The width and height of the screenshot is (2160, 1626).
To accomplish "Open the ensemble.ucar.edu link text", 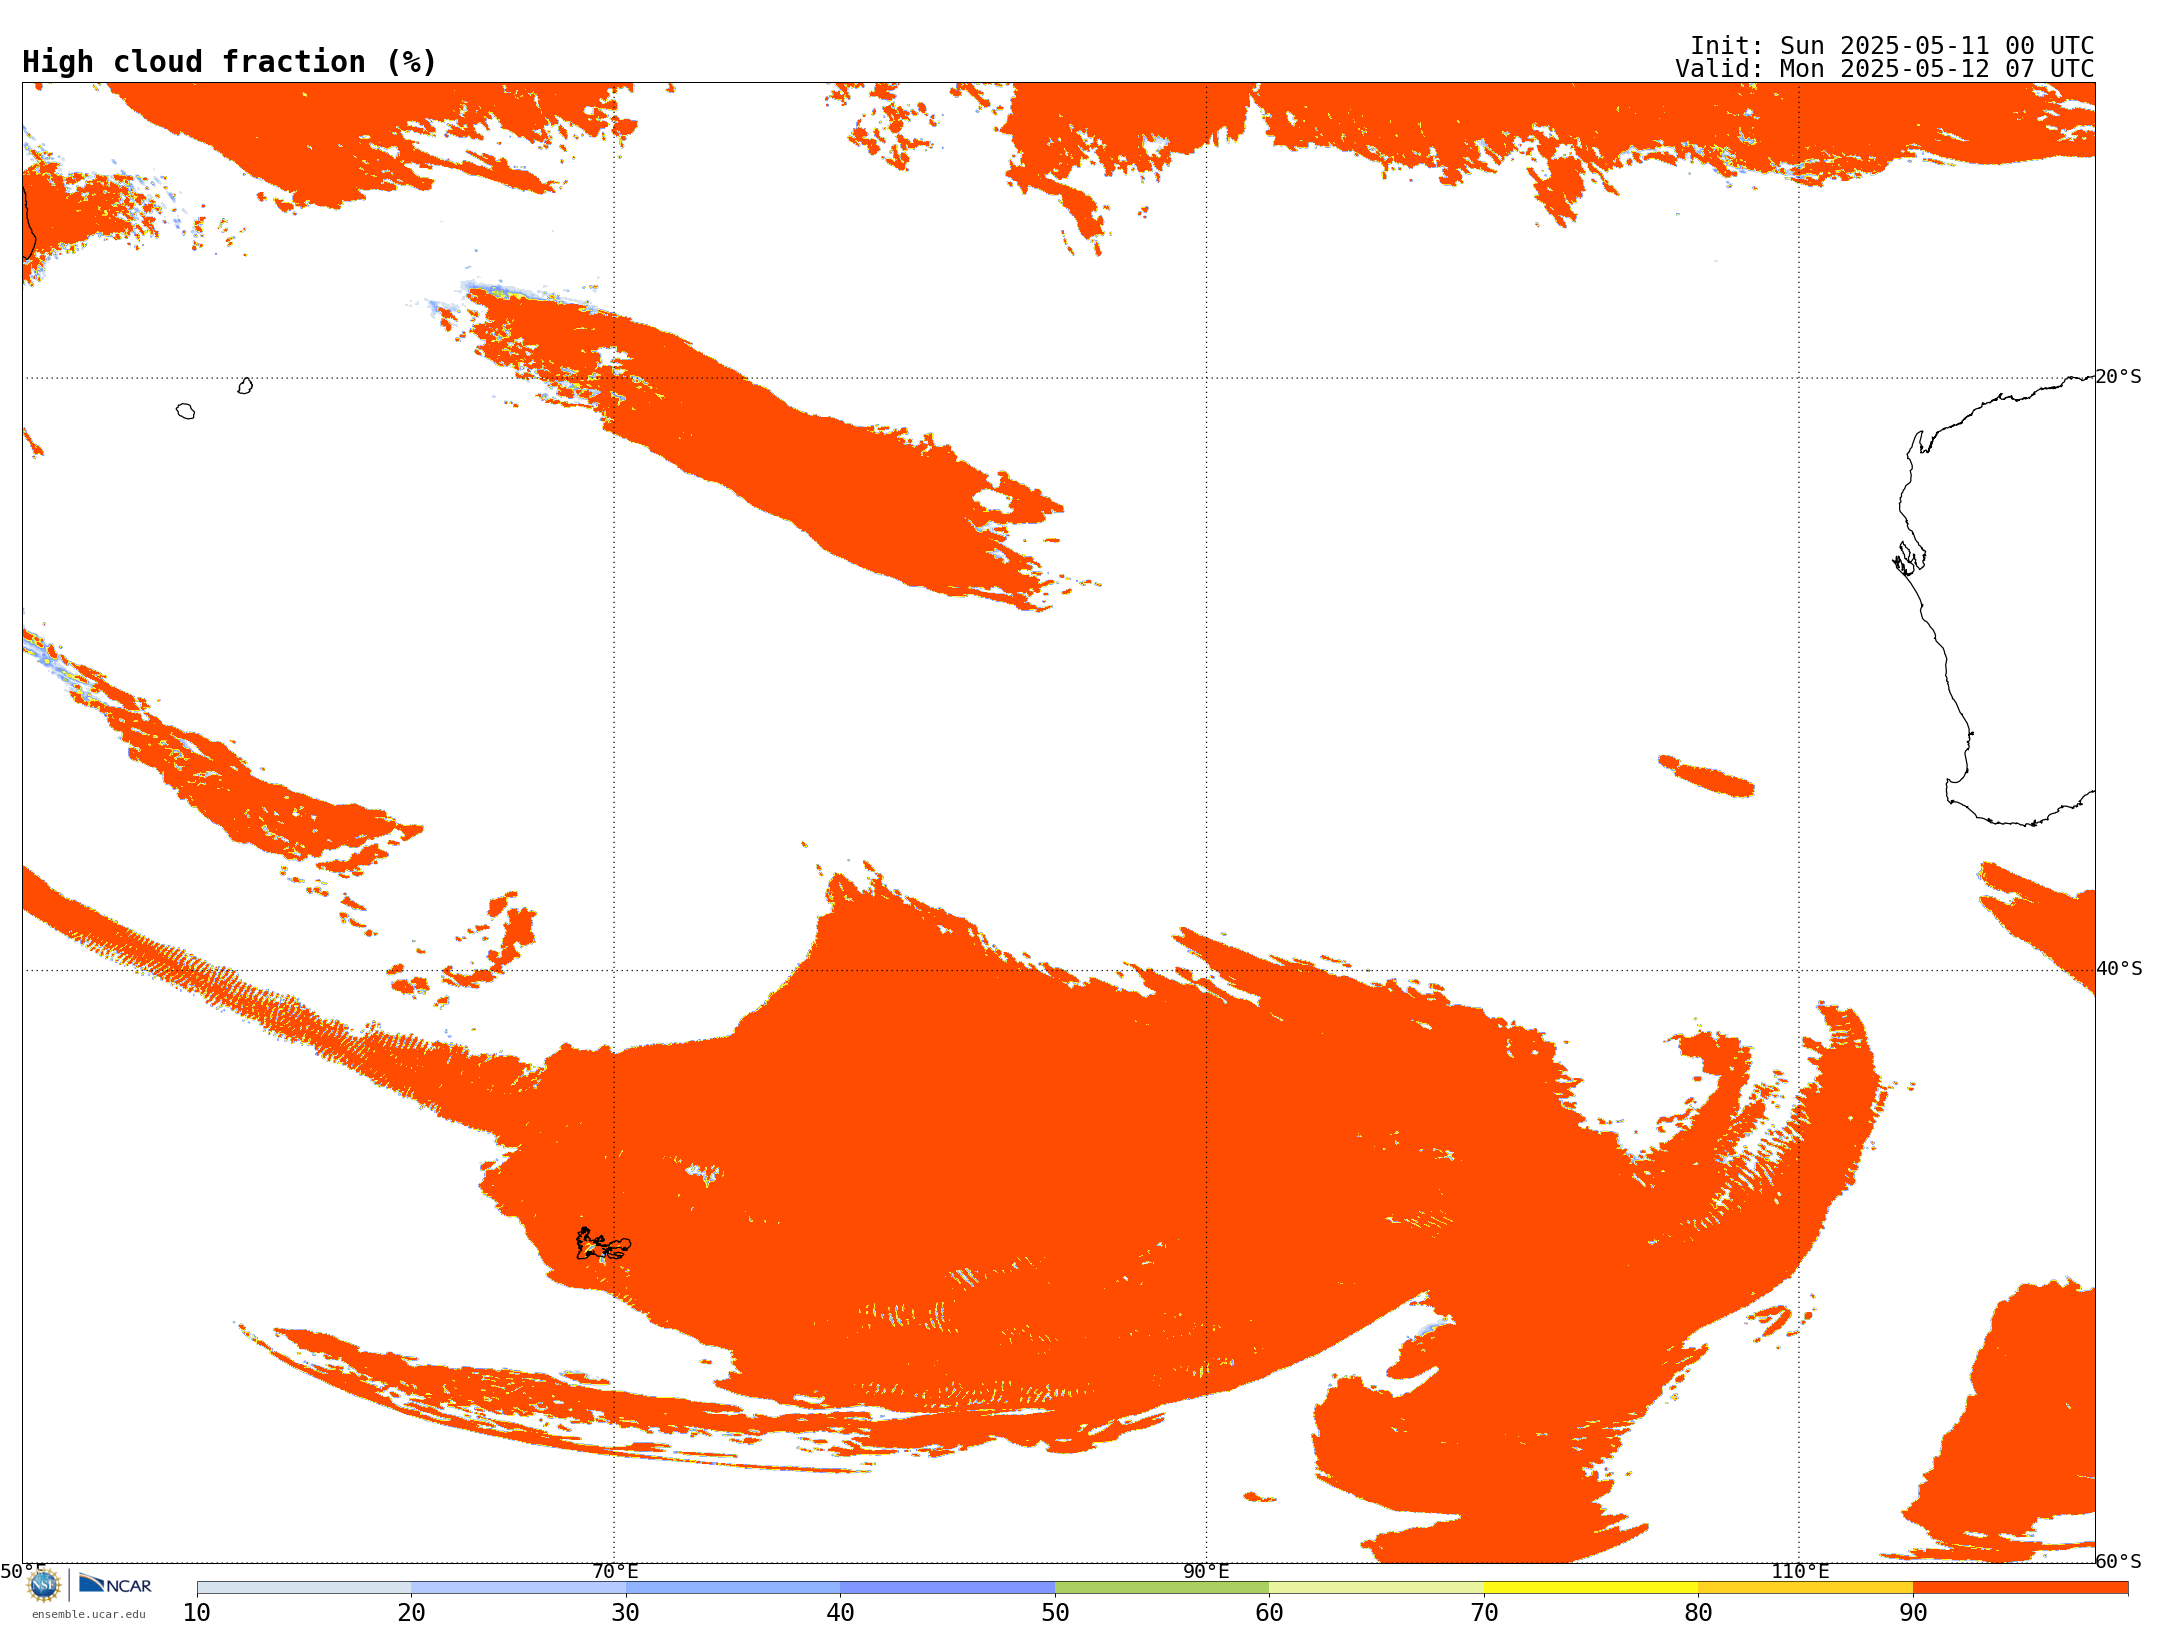I will click(89, 1614).
